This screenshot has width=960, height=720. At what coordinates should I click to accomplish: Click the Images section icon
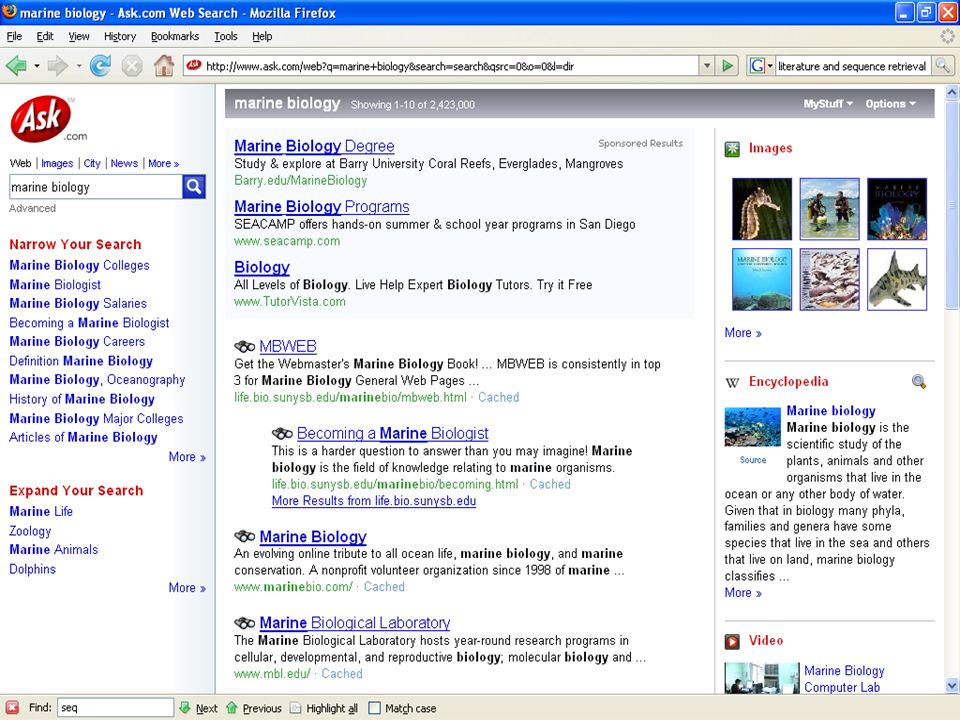coord(732,149)
